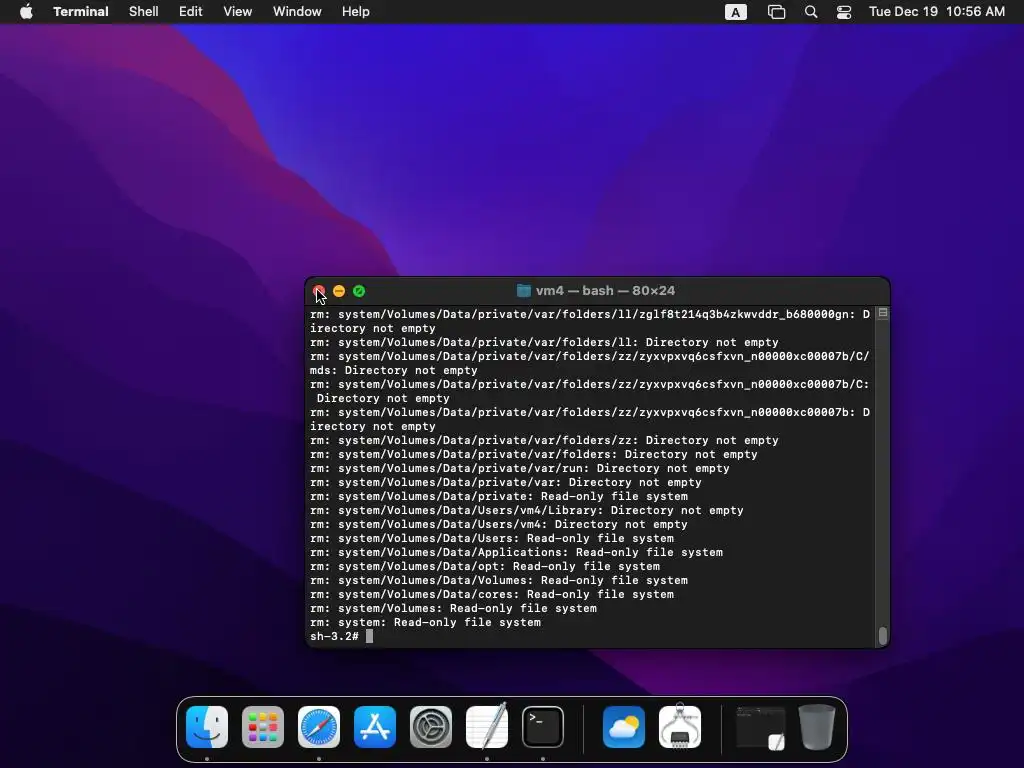Image resolution: width=1024 pixels, height=768 pixels.
Task: Minimize the vm4 bash Terminal window
Action: (x=339, y=291)
